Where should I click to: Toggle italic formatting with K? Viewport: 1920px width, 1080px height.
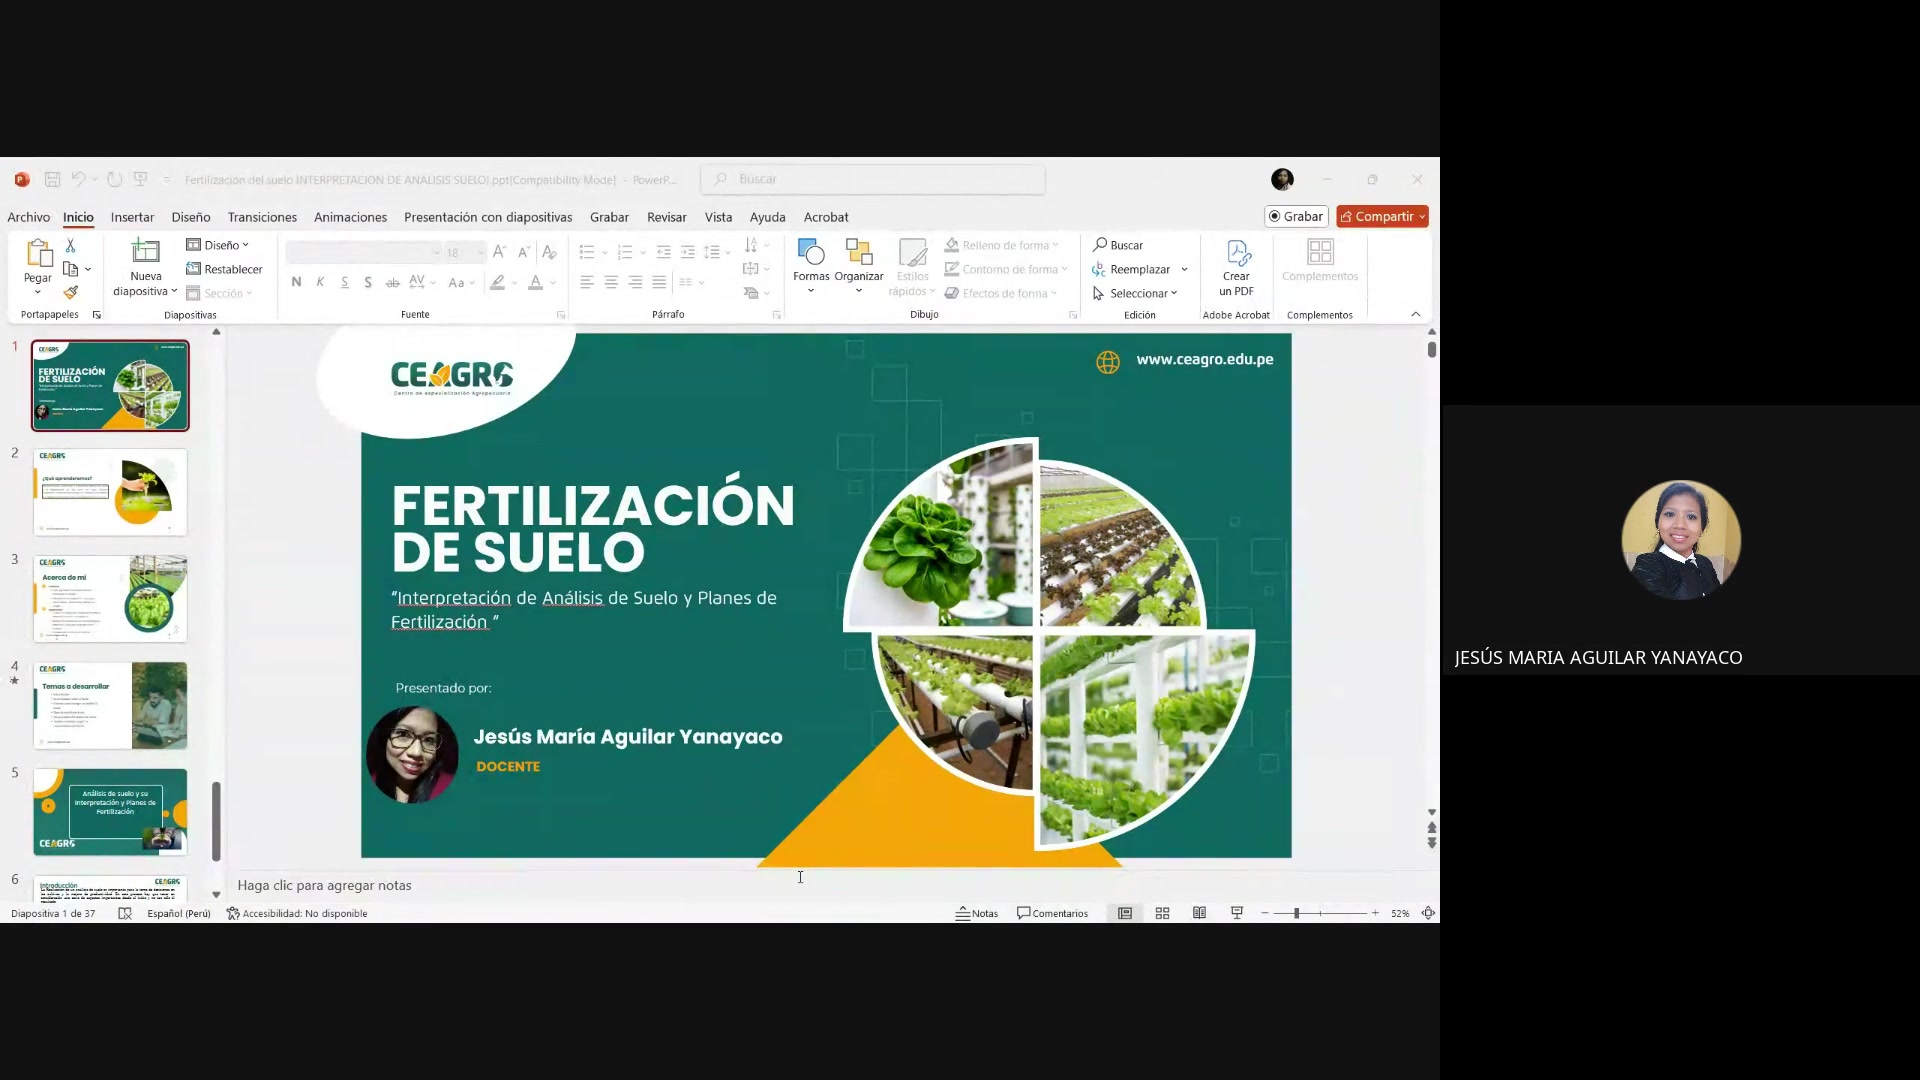pyautogui.click(x=320, y=282)
